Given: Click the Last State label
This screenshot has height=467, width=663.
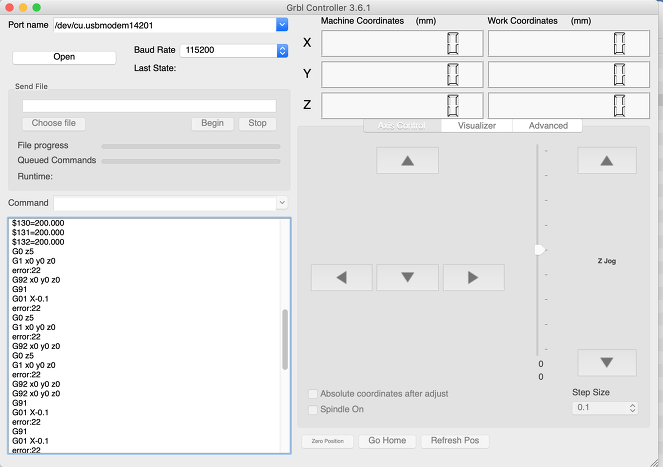Looking at the screenshot, I should click(x=155, y=68).
